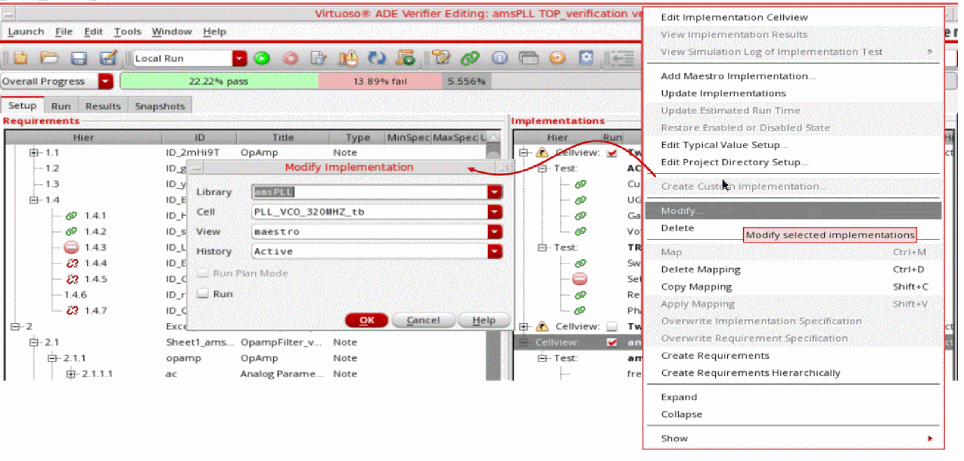Viewport: 964px width, 461px height.
Task: Collapse requirement 2 tree node
Action: [14, 326]
